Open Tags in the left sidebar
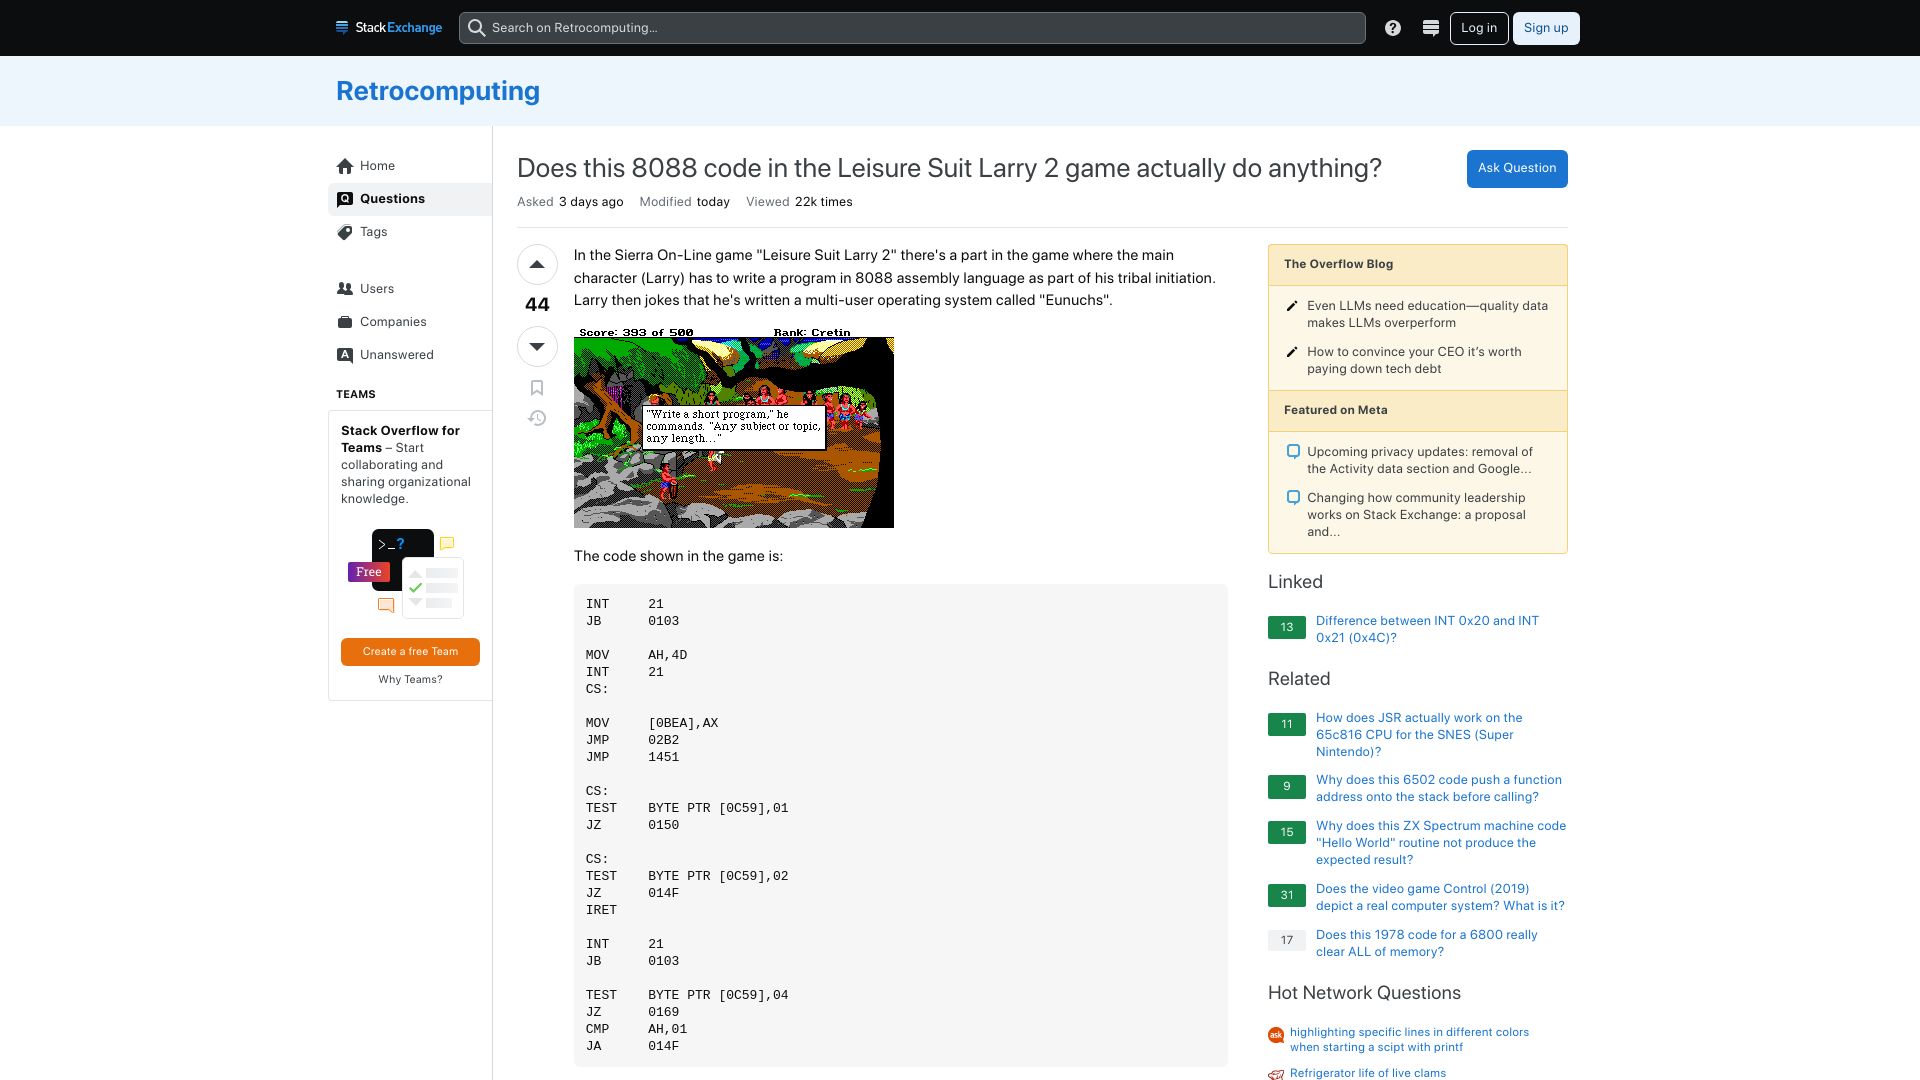 tap(410, 232)
